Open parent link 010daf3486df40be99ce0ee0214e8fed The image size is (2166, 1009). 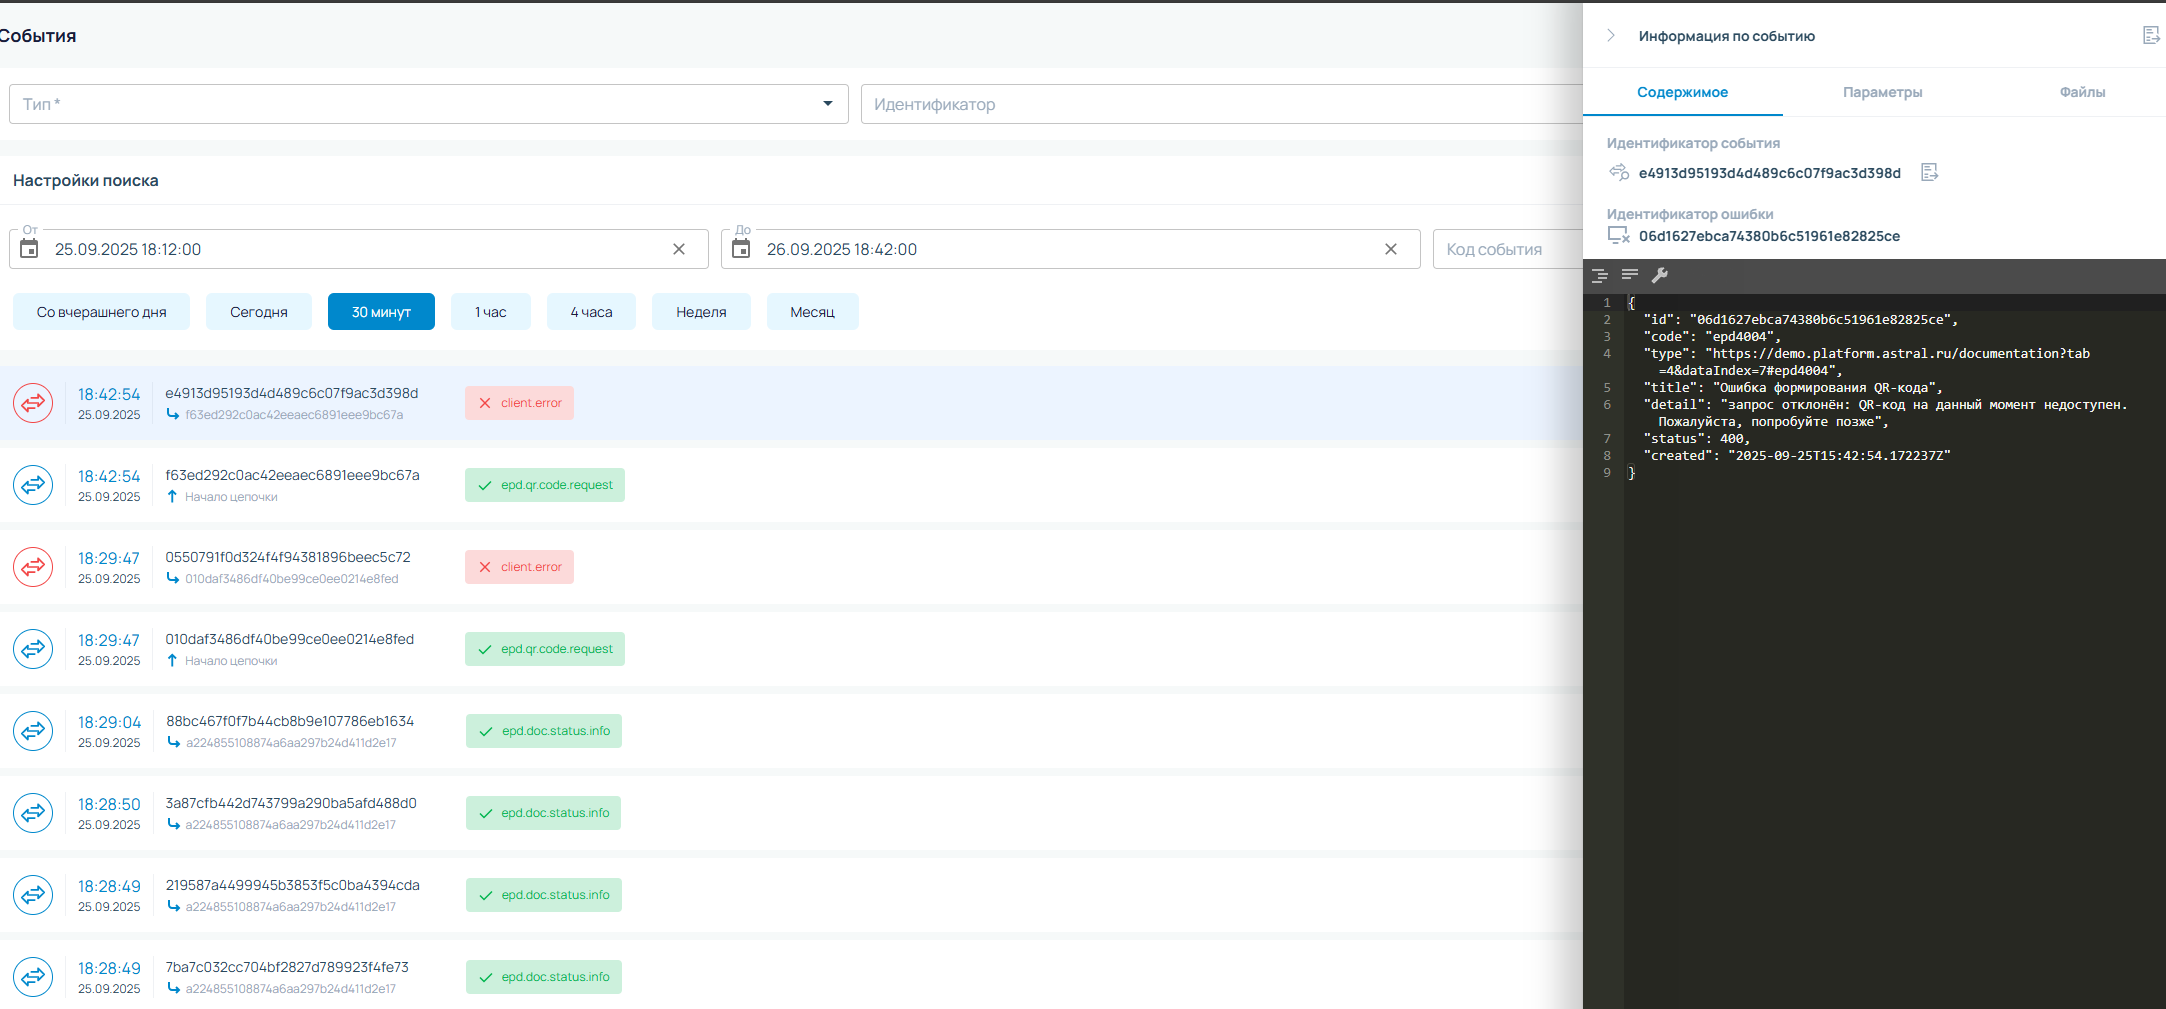pyautogui.click(x=291, y=579)
